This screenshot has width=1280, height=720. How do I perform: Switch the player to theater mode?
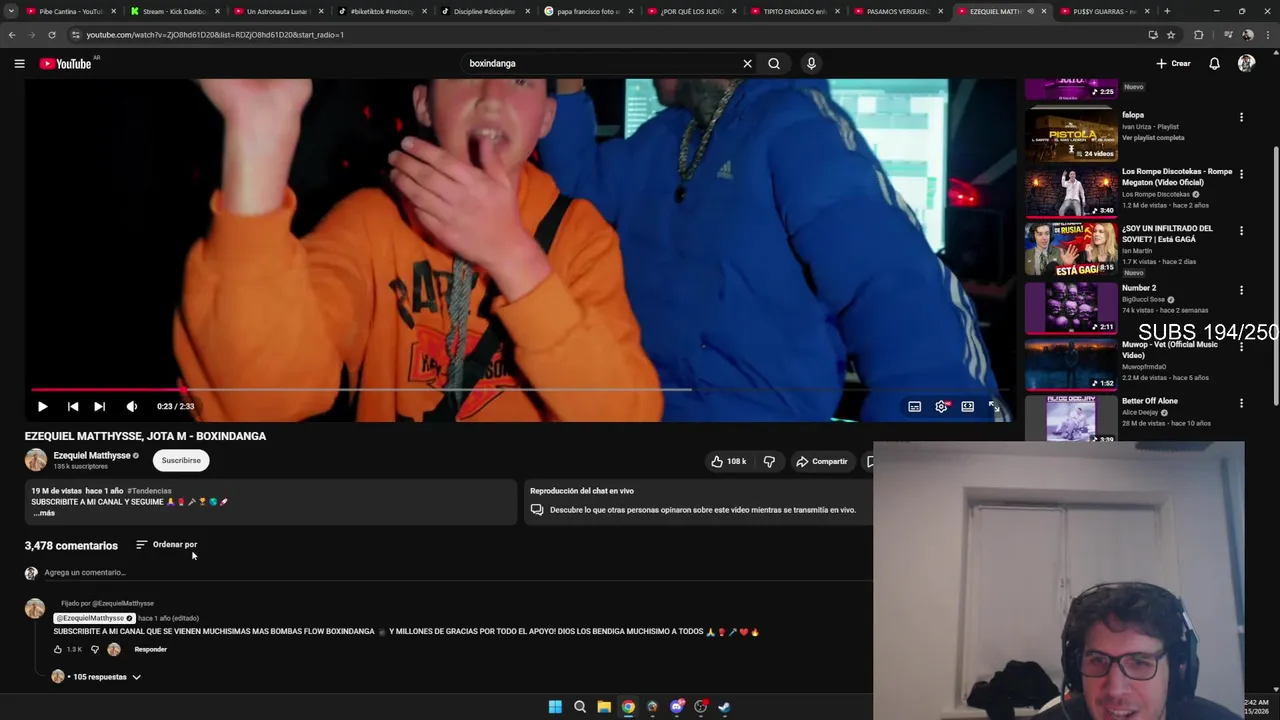(967, 407)
